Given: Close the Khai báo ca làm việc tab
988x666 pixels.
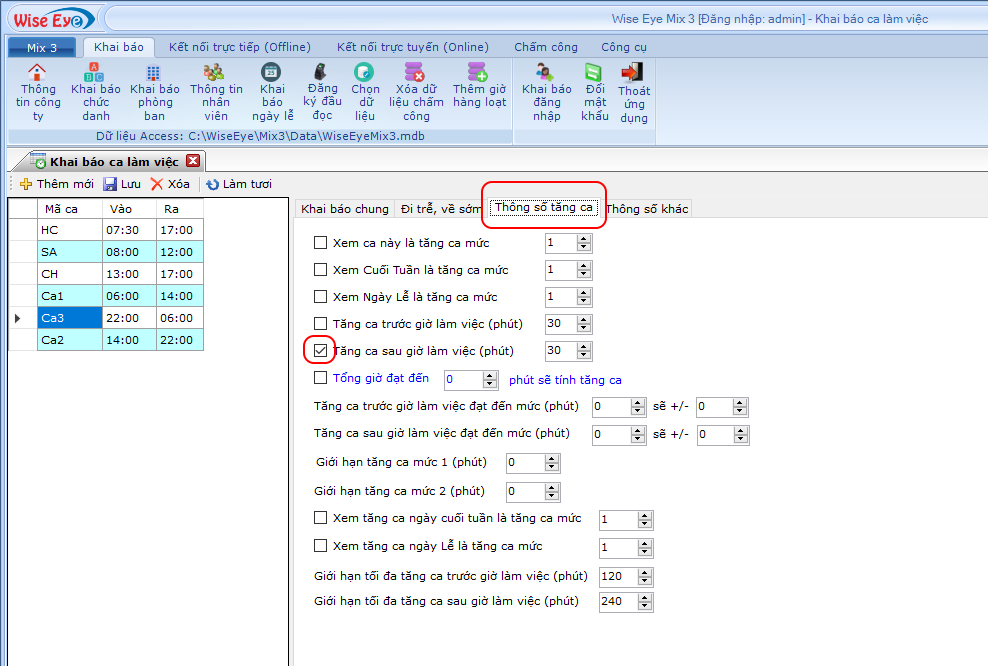Looking at the screenshot, I should point(193,161).
